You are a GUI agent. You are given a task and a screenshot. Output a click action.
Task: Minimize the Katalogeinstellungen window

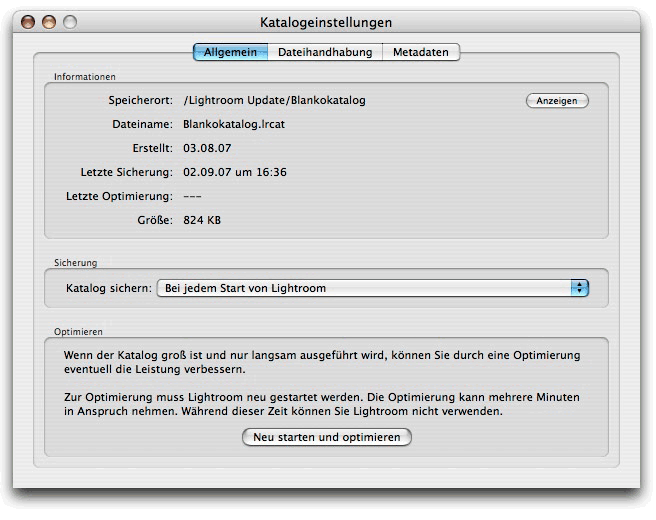pos(49,22)
